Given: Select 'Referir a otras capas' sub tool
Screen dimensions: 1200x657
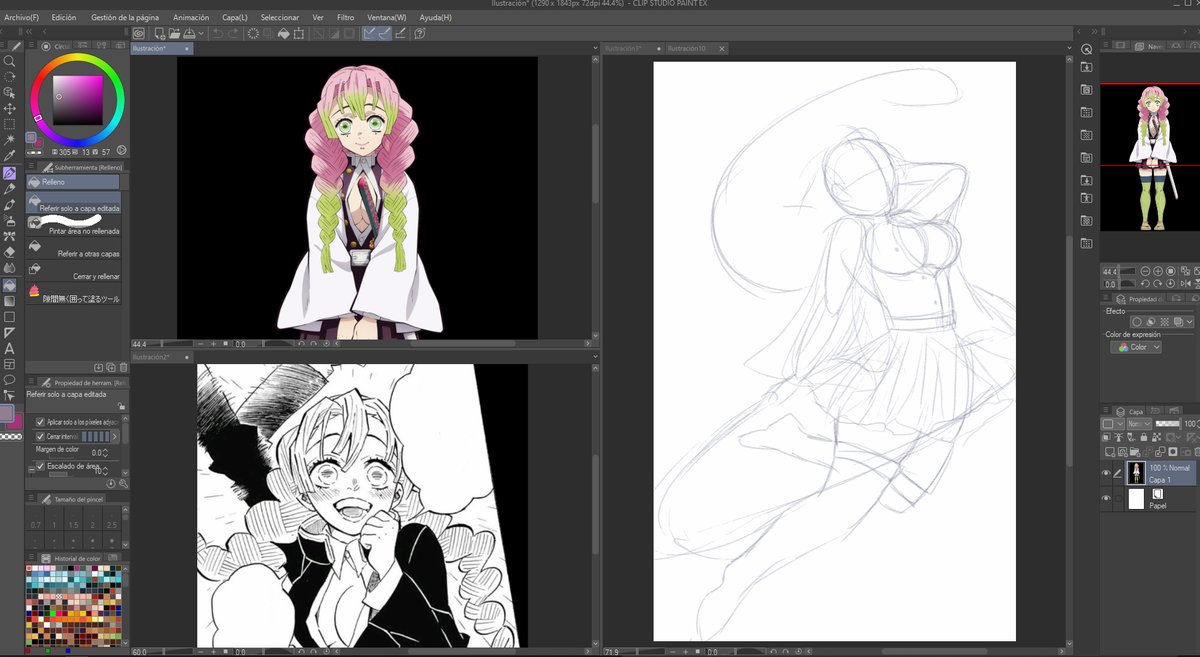Looking at the screenshot, I should click(x=75, y=250).
